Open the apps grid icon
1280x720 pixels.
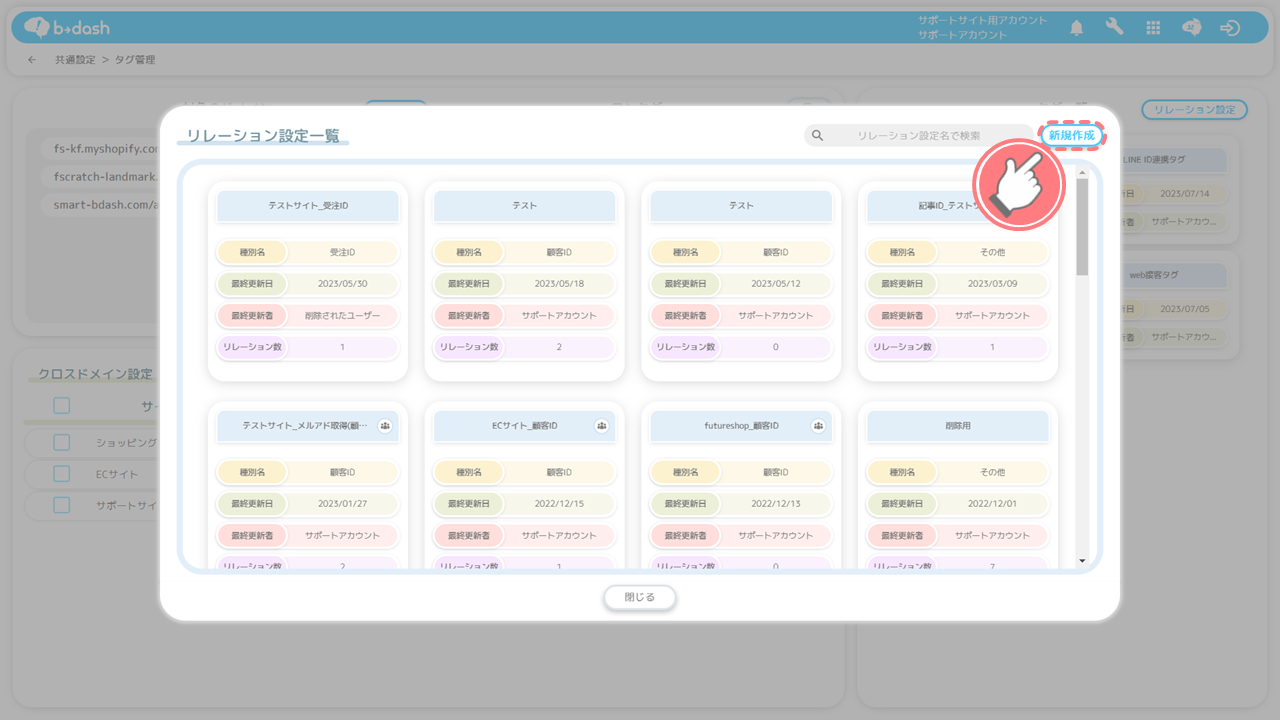[x=1153, y=28]
